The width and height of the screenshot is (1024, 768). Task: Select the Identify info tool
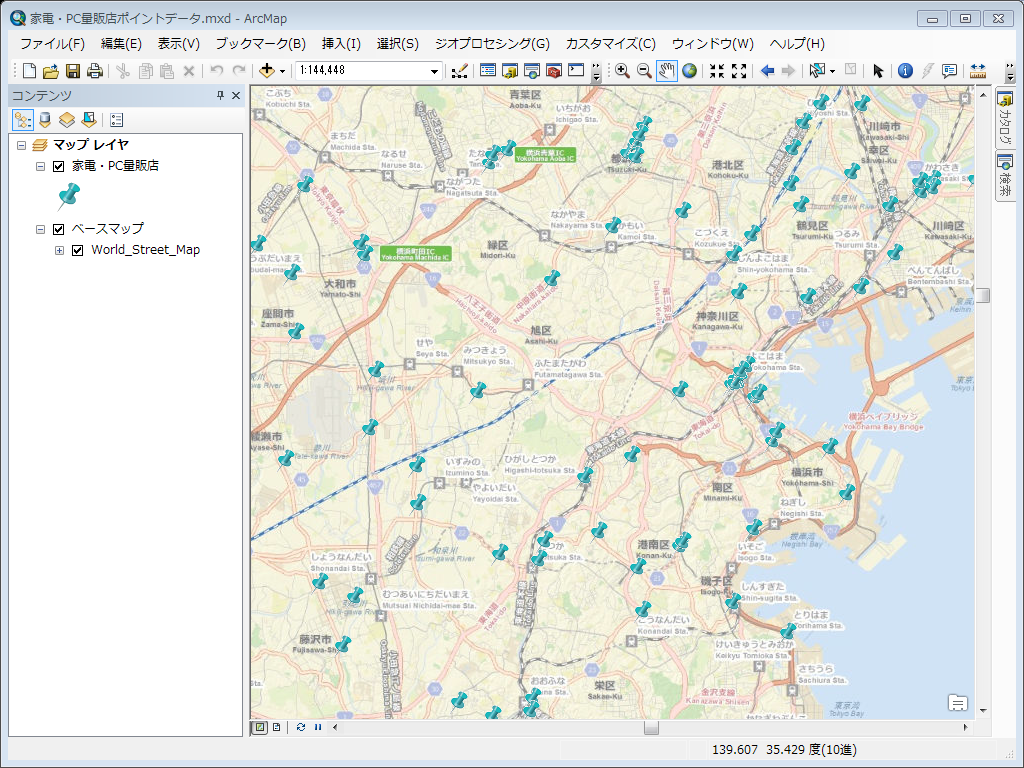click(x=905, y=71)
